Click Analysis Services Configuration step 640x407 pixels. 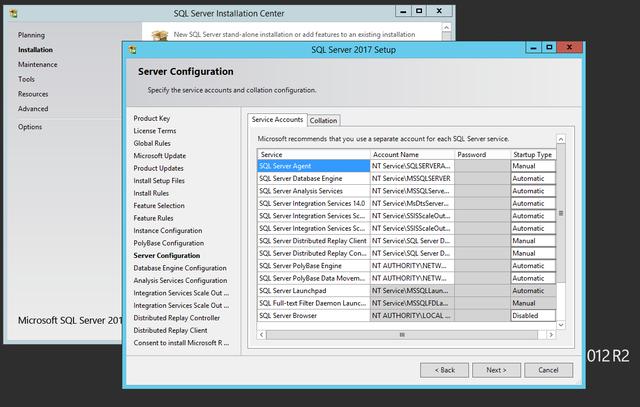(180, 280)
